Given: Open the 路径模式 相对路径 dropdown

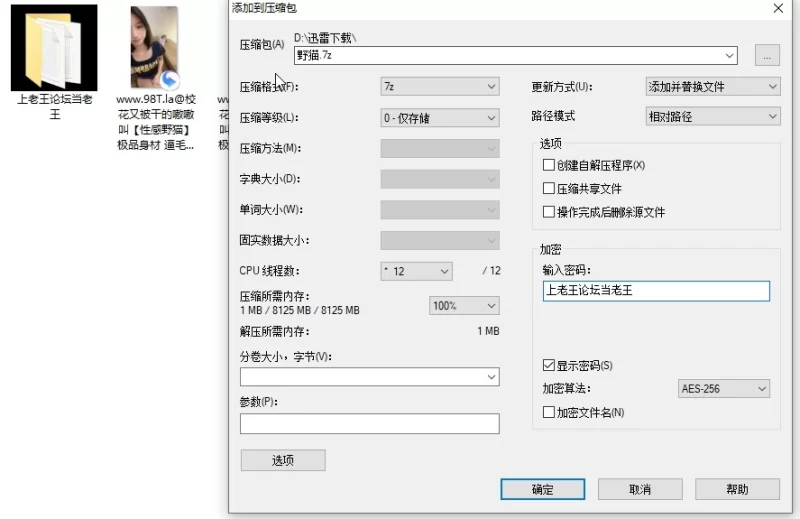Looking at the screenshot, I should tap(713, 116).
